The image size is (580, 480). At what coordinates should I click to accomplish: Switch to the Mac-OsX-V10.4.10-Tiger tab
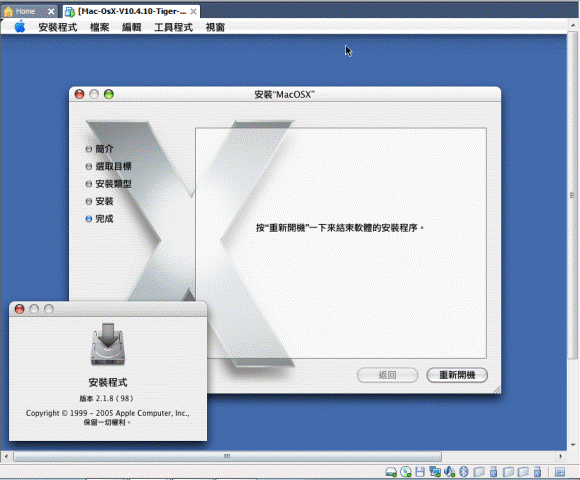[x=131, y=11]
